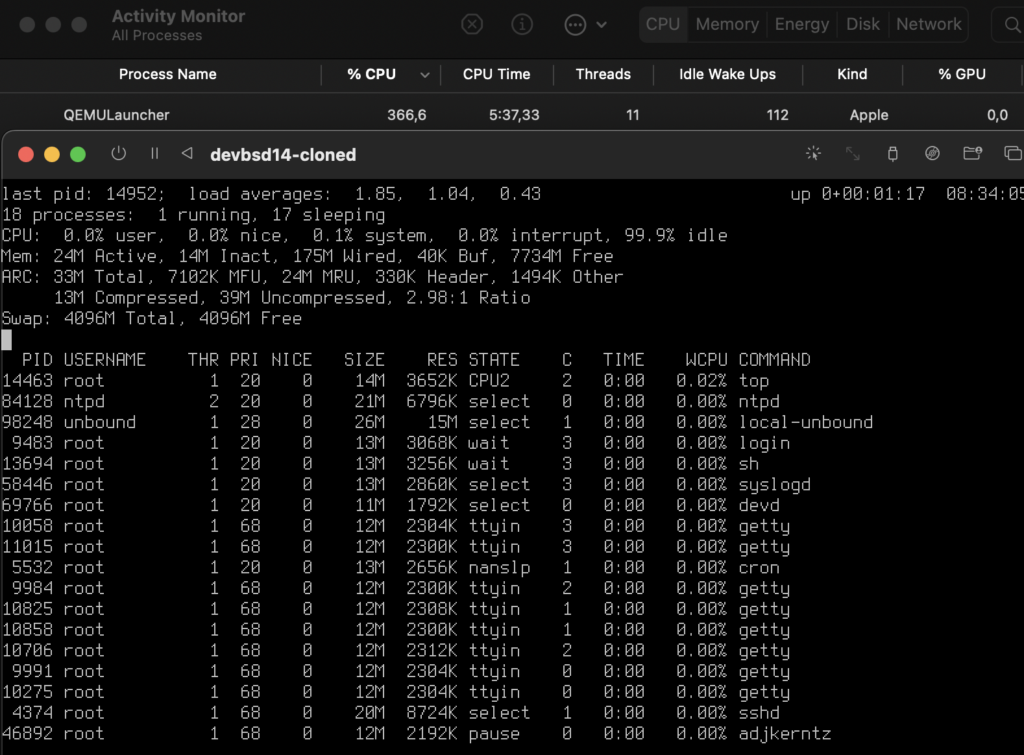Click the "local-unbound" command name
The height and width of the screenshot is (755, 1024).
tap(806, 423)
